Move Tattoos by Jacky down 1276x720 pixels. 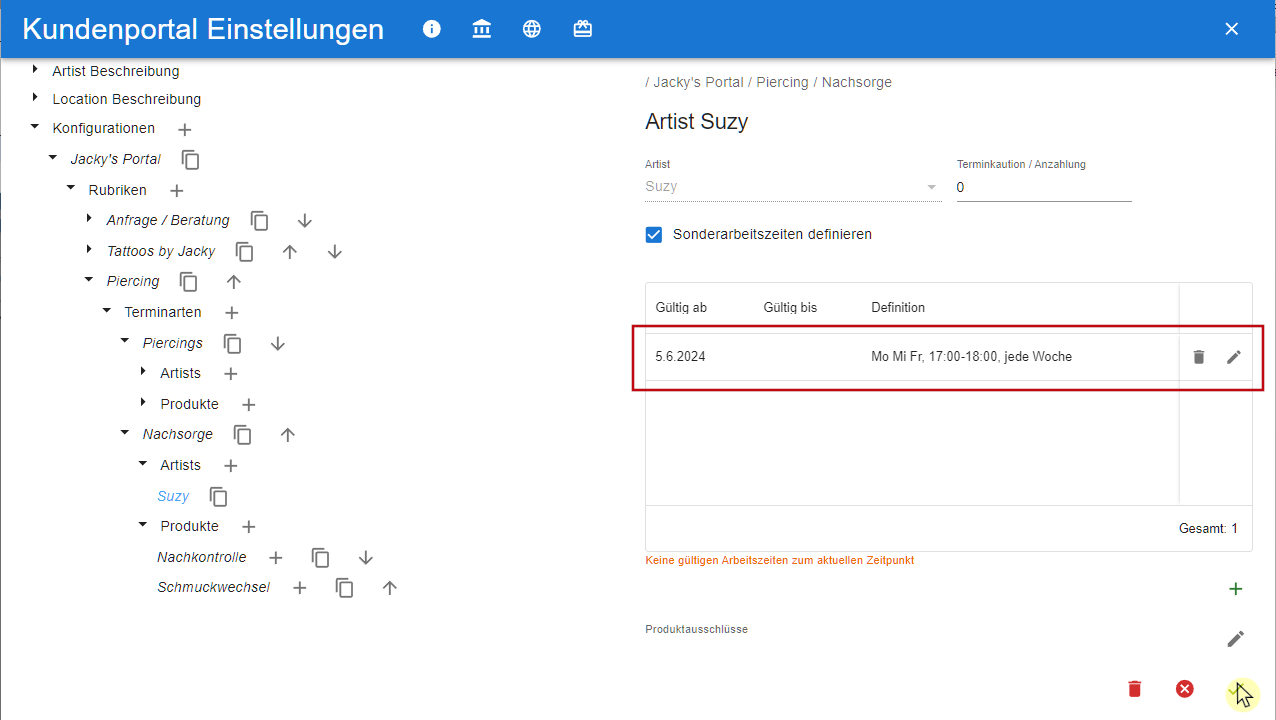click(x=335, y=252)
